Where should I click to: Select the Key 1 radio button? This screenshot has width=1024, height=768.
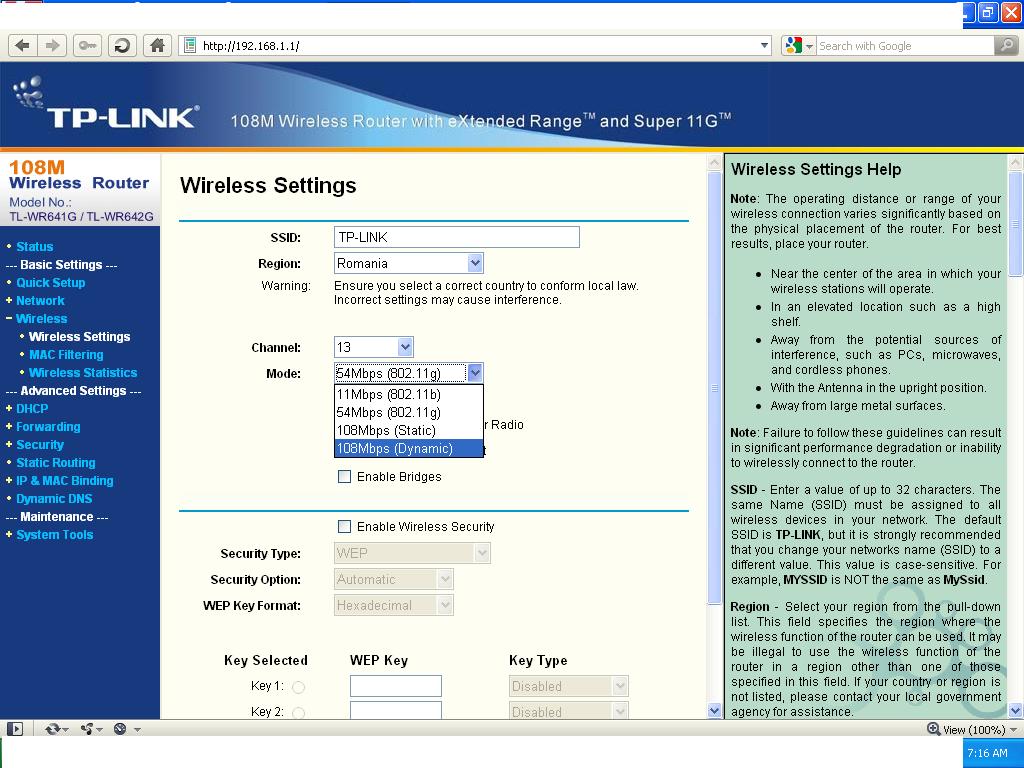tap(298, 687)
